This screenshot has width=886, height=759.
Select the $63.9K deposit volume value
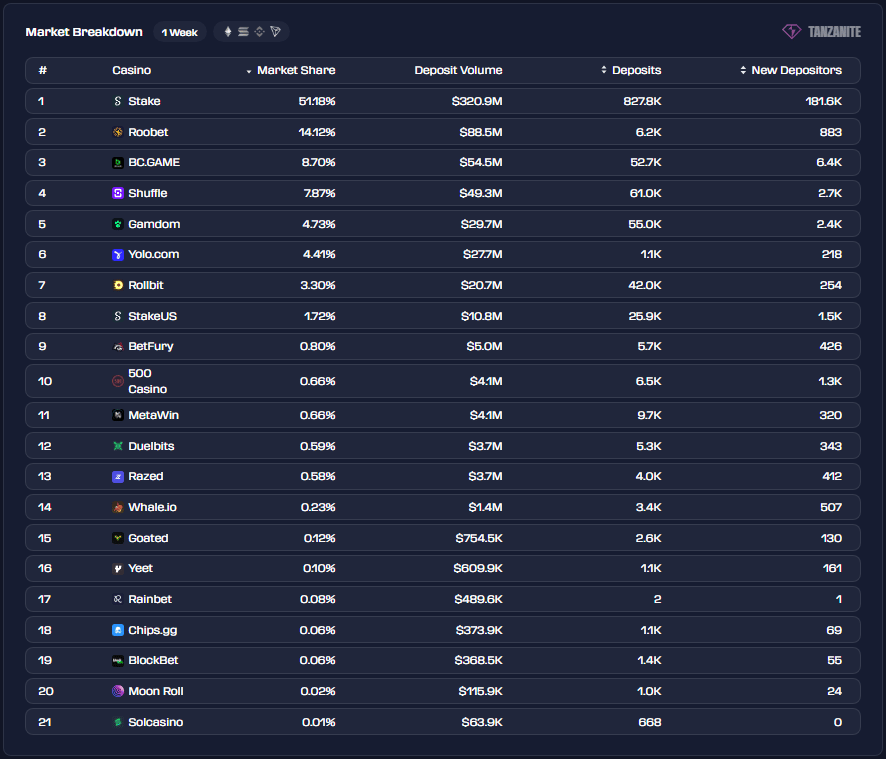[482, 722]
